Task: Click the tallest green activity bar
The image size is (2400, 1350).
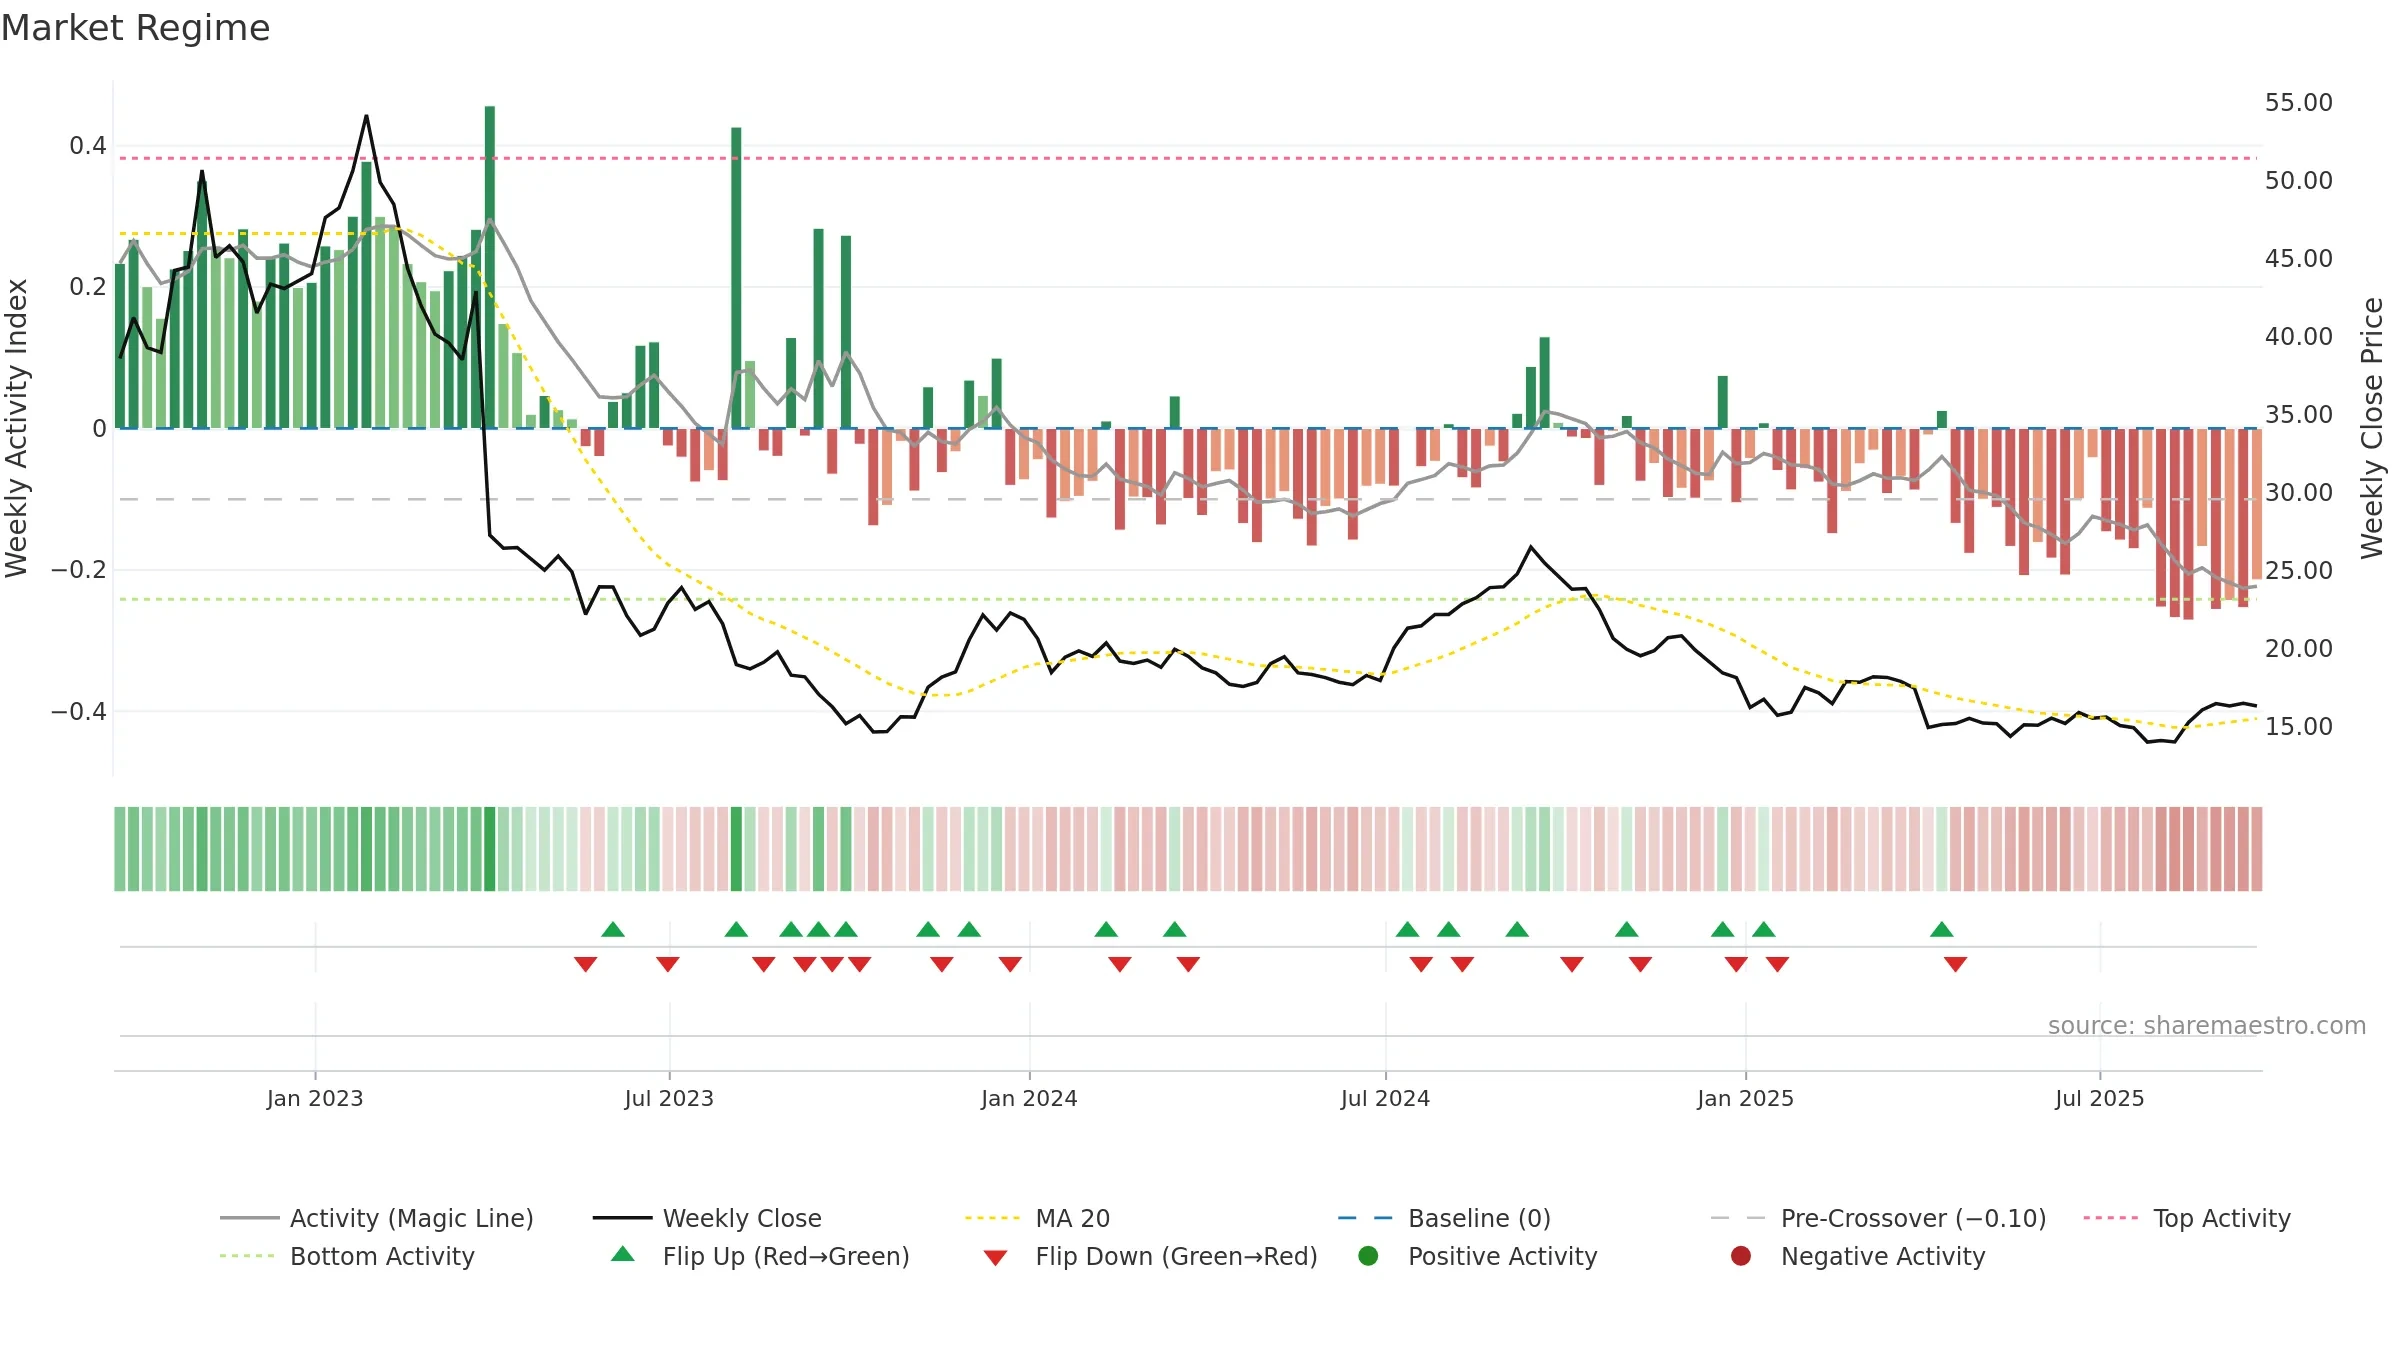Action: coord(490,267)
